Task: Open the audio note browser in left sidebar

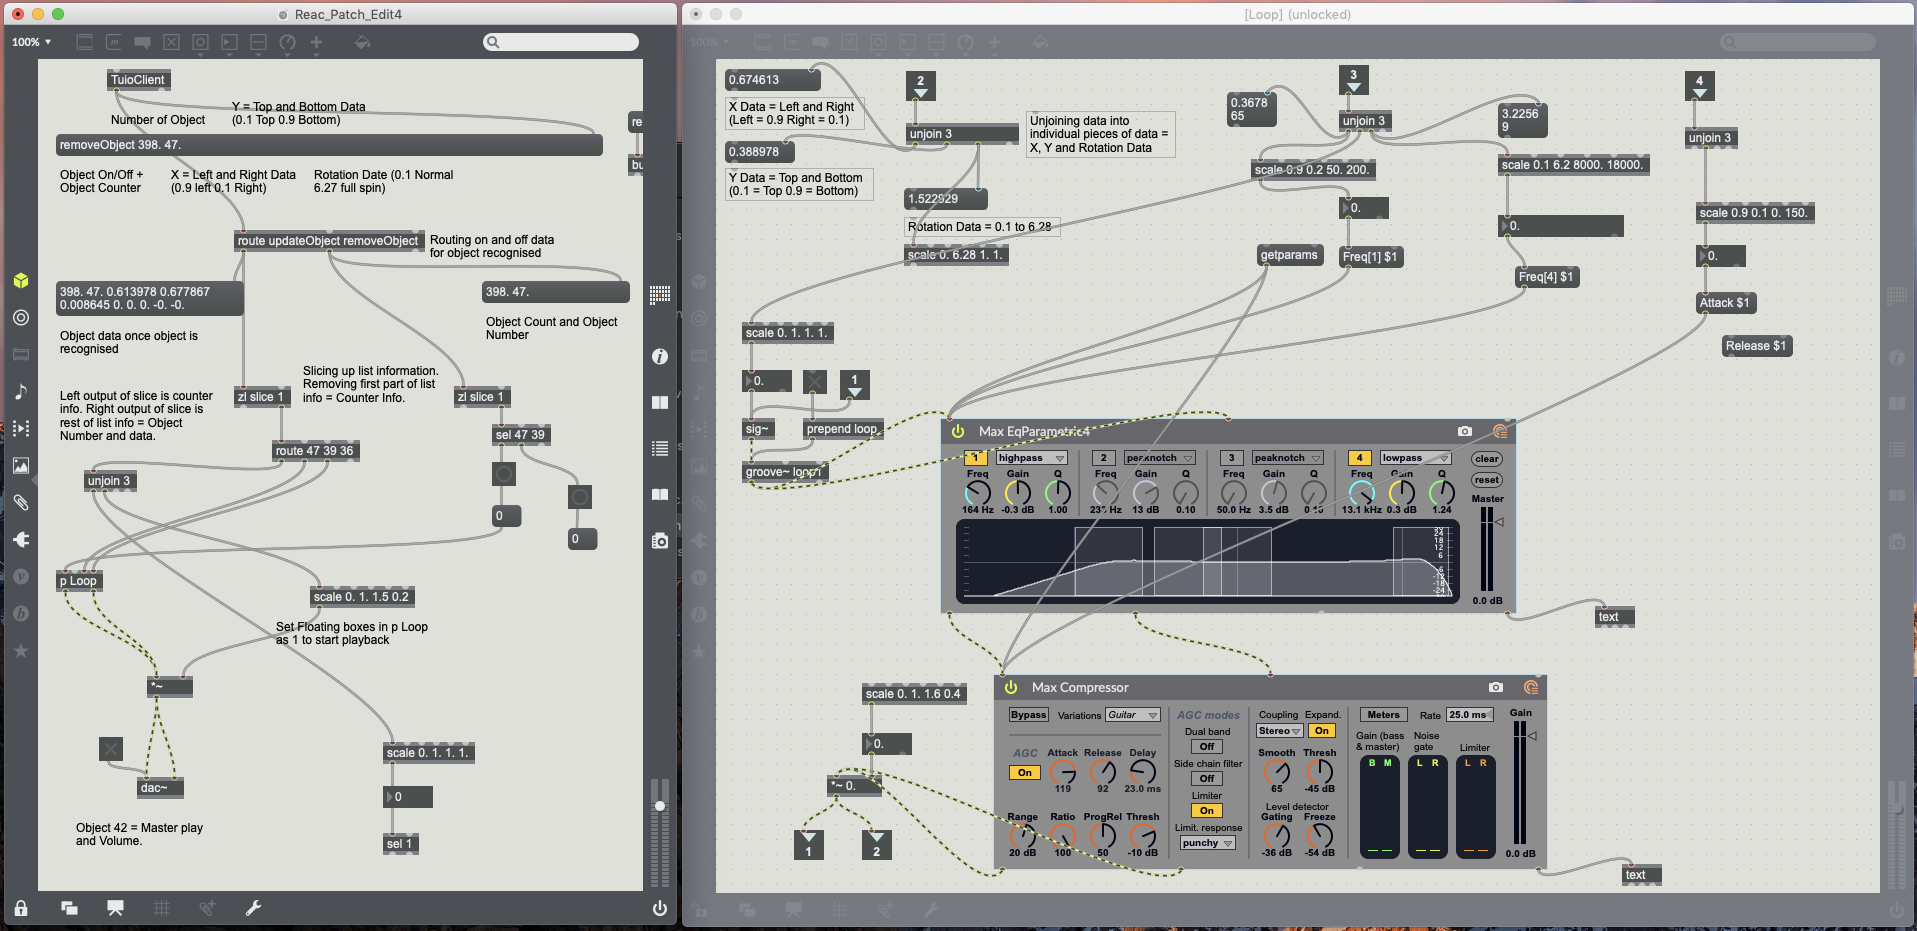Action: pos(21,392)
